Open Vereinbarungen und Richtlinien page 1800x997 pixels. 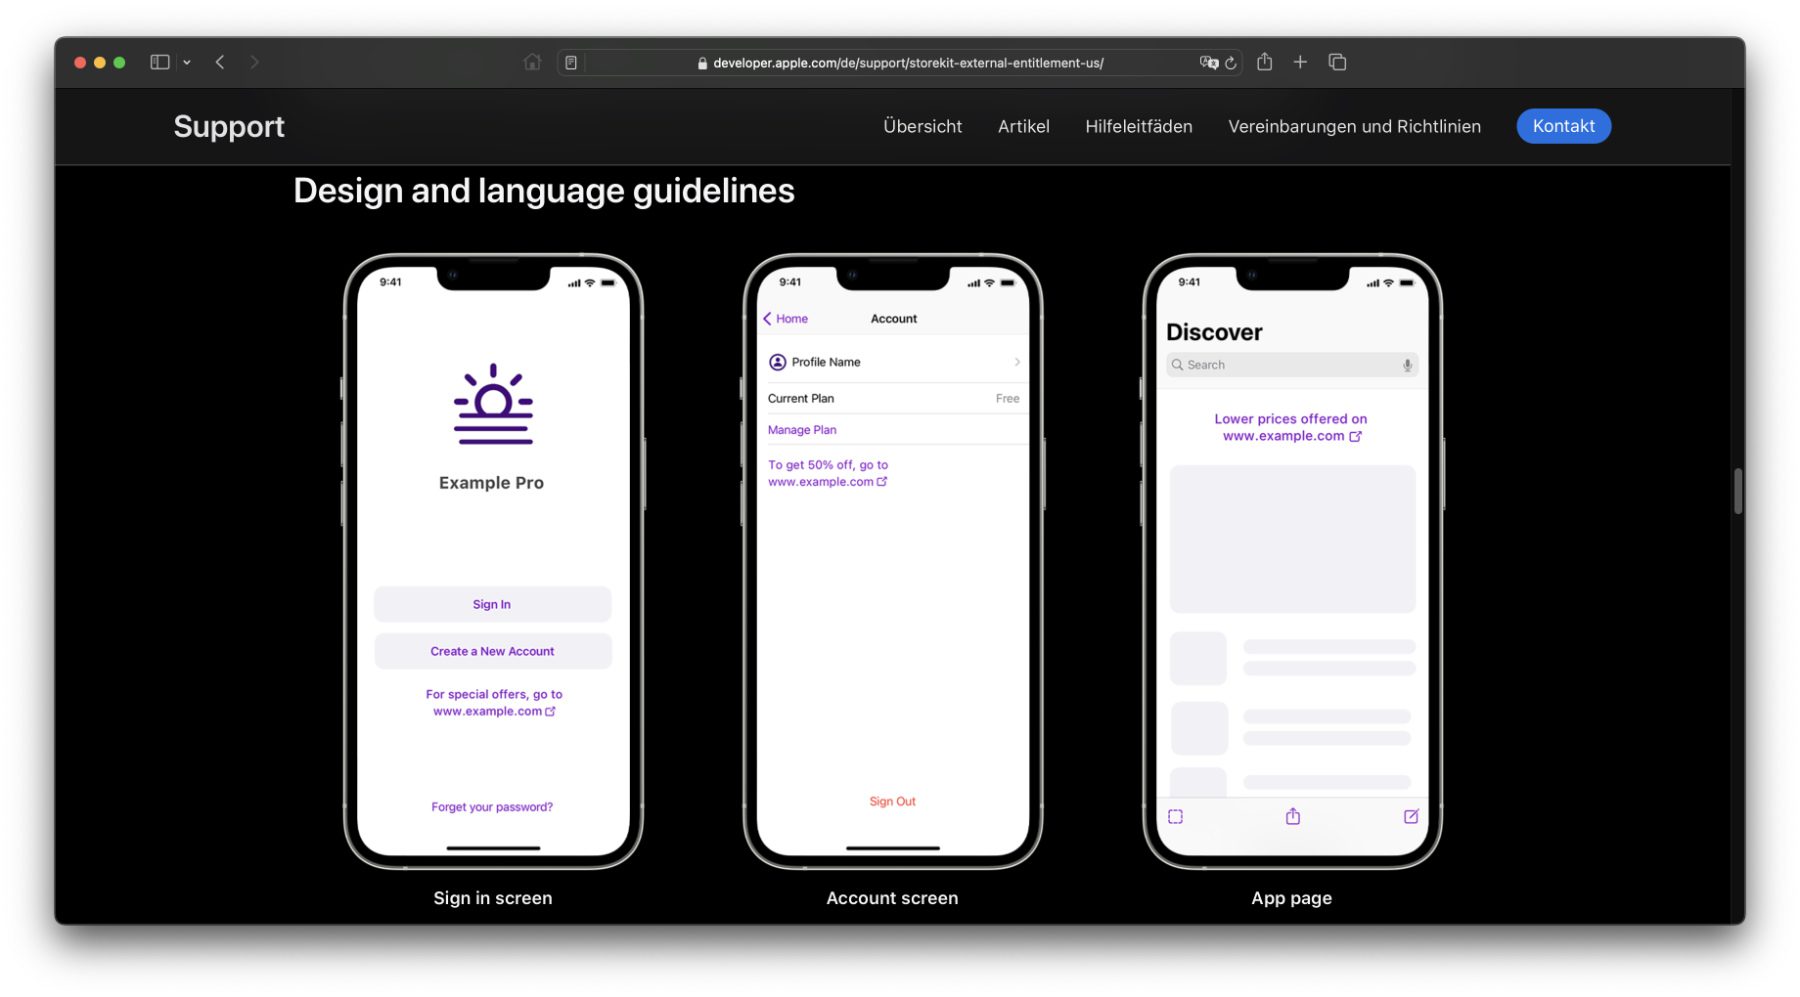tap(1354, 126)
